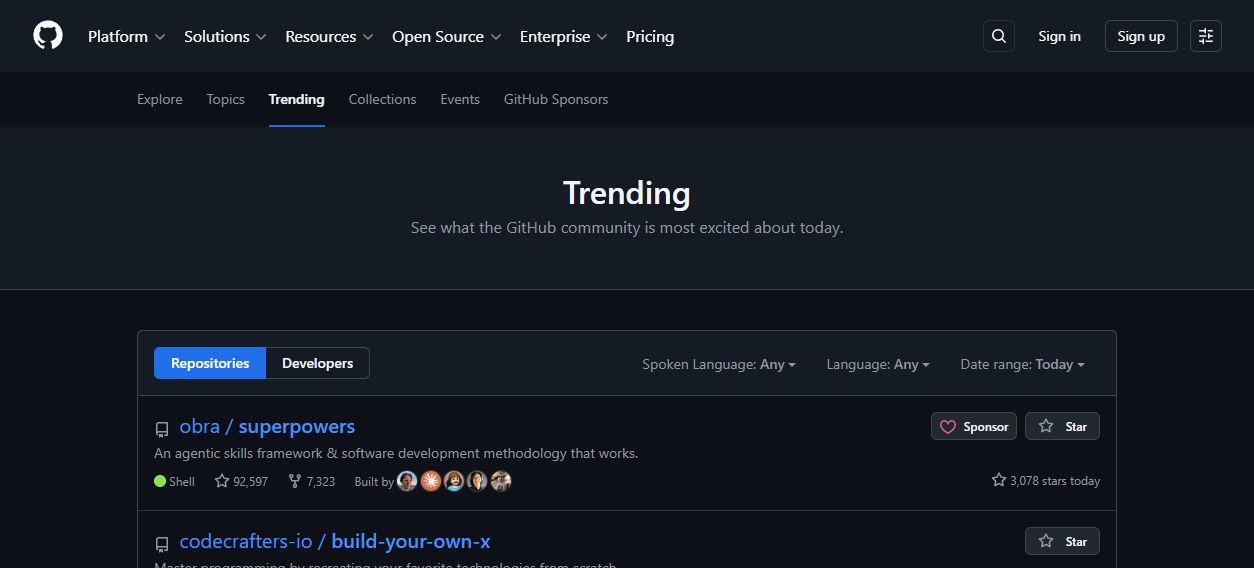This screenshot has width=1254, height=568.
Task: Select the Repositories toggle
Action: (210, 363)
